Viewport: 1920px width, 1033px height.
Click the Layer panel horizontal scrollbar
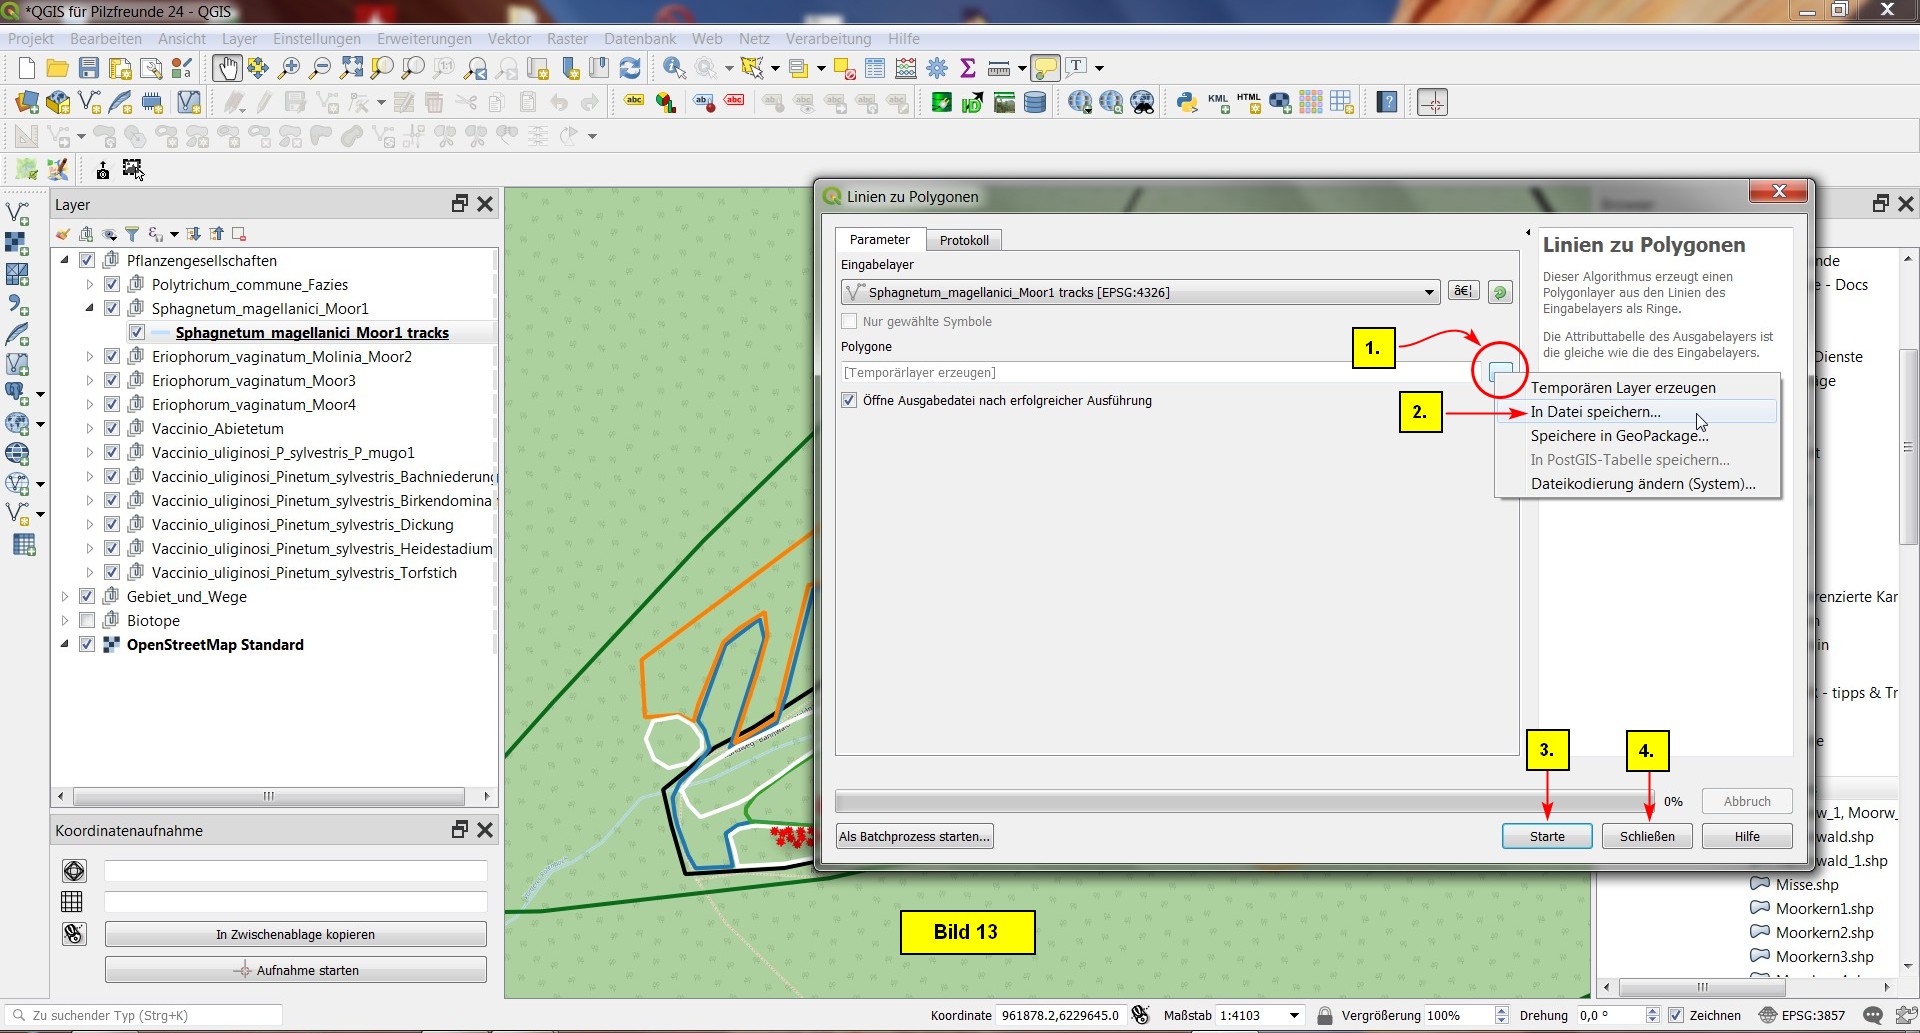pos(268,797)
